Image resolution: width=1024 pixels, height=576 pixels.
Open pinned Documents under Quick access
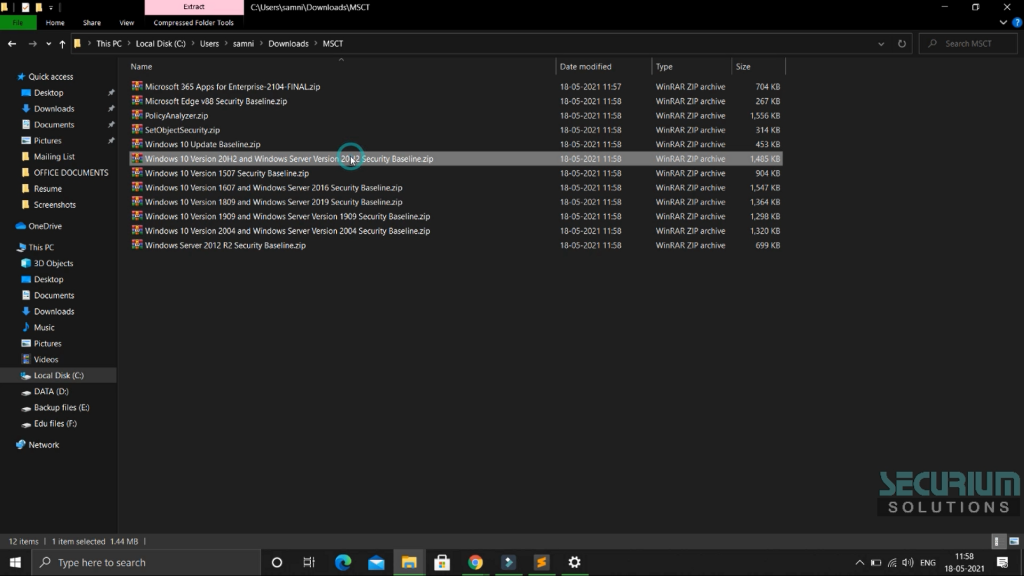[54, 125]
